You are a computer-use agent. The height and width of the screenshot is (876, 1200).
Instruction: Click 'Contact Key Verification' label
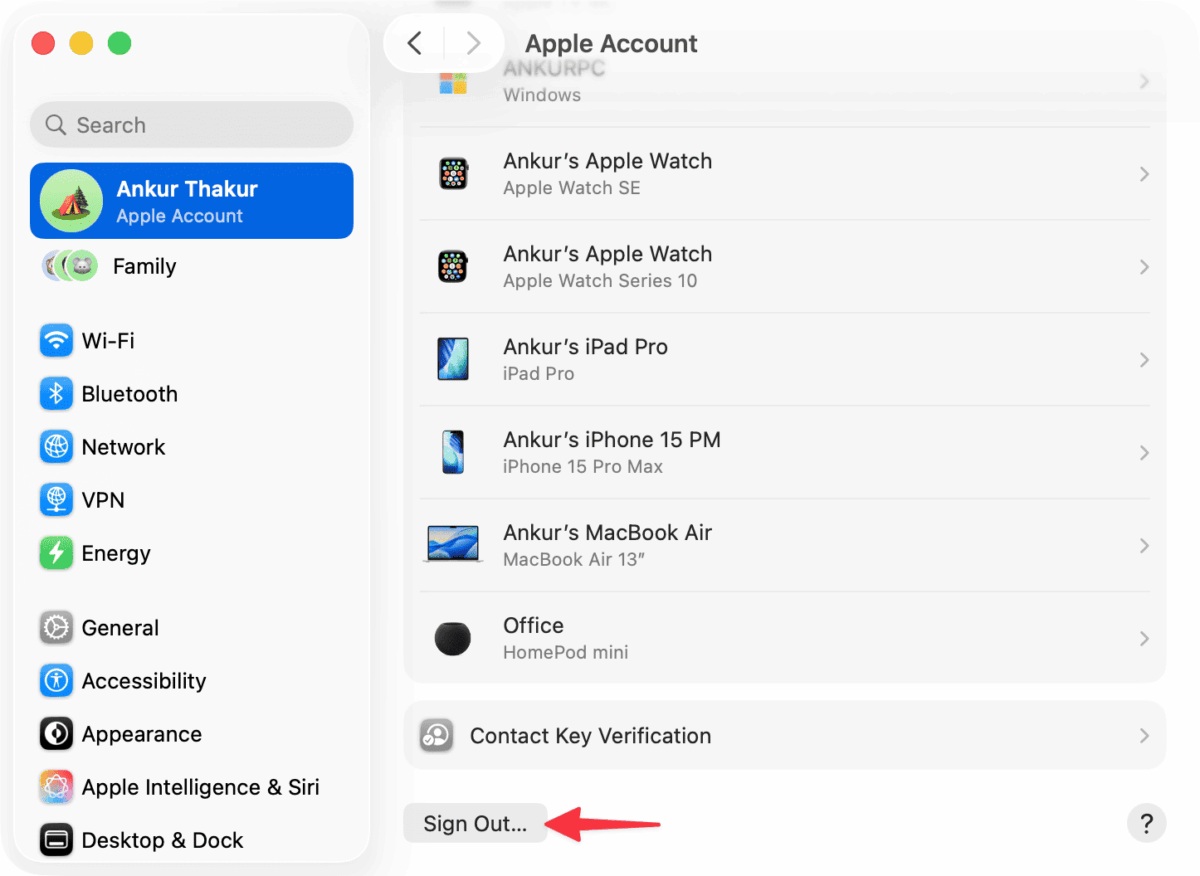coord(591,736)
